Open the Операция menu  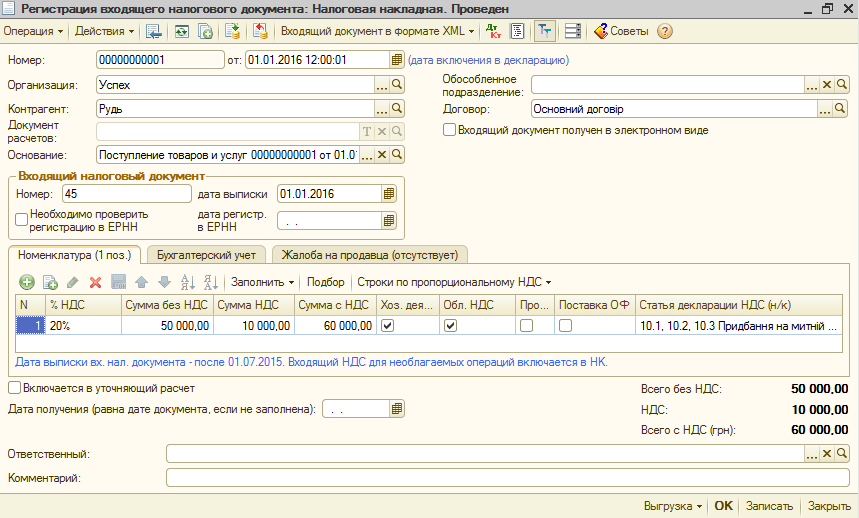(33, 31)
